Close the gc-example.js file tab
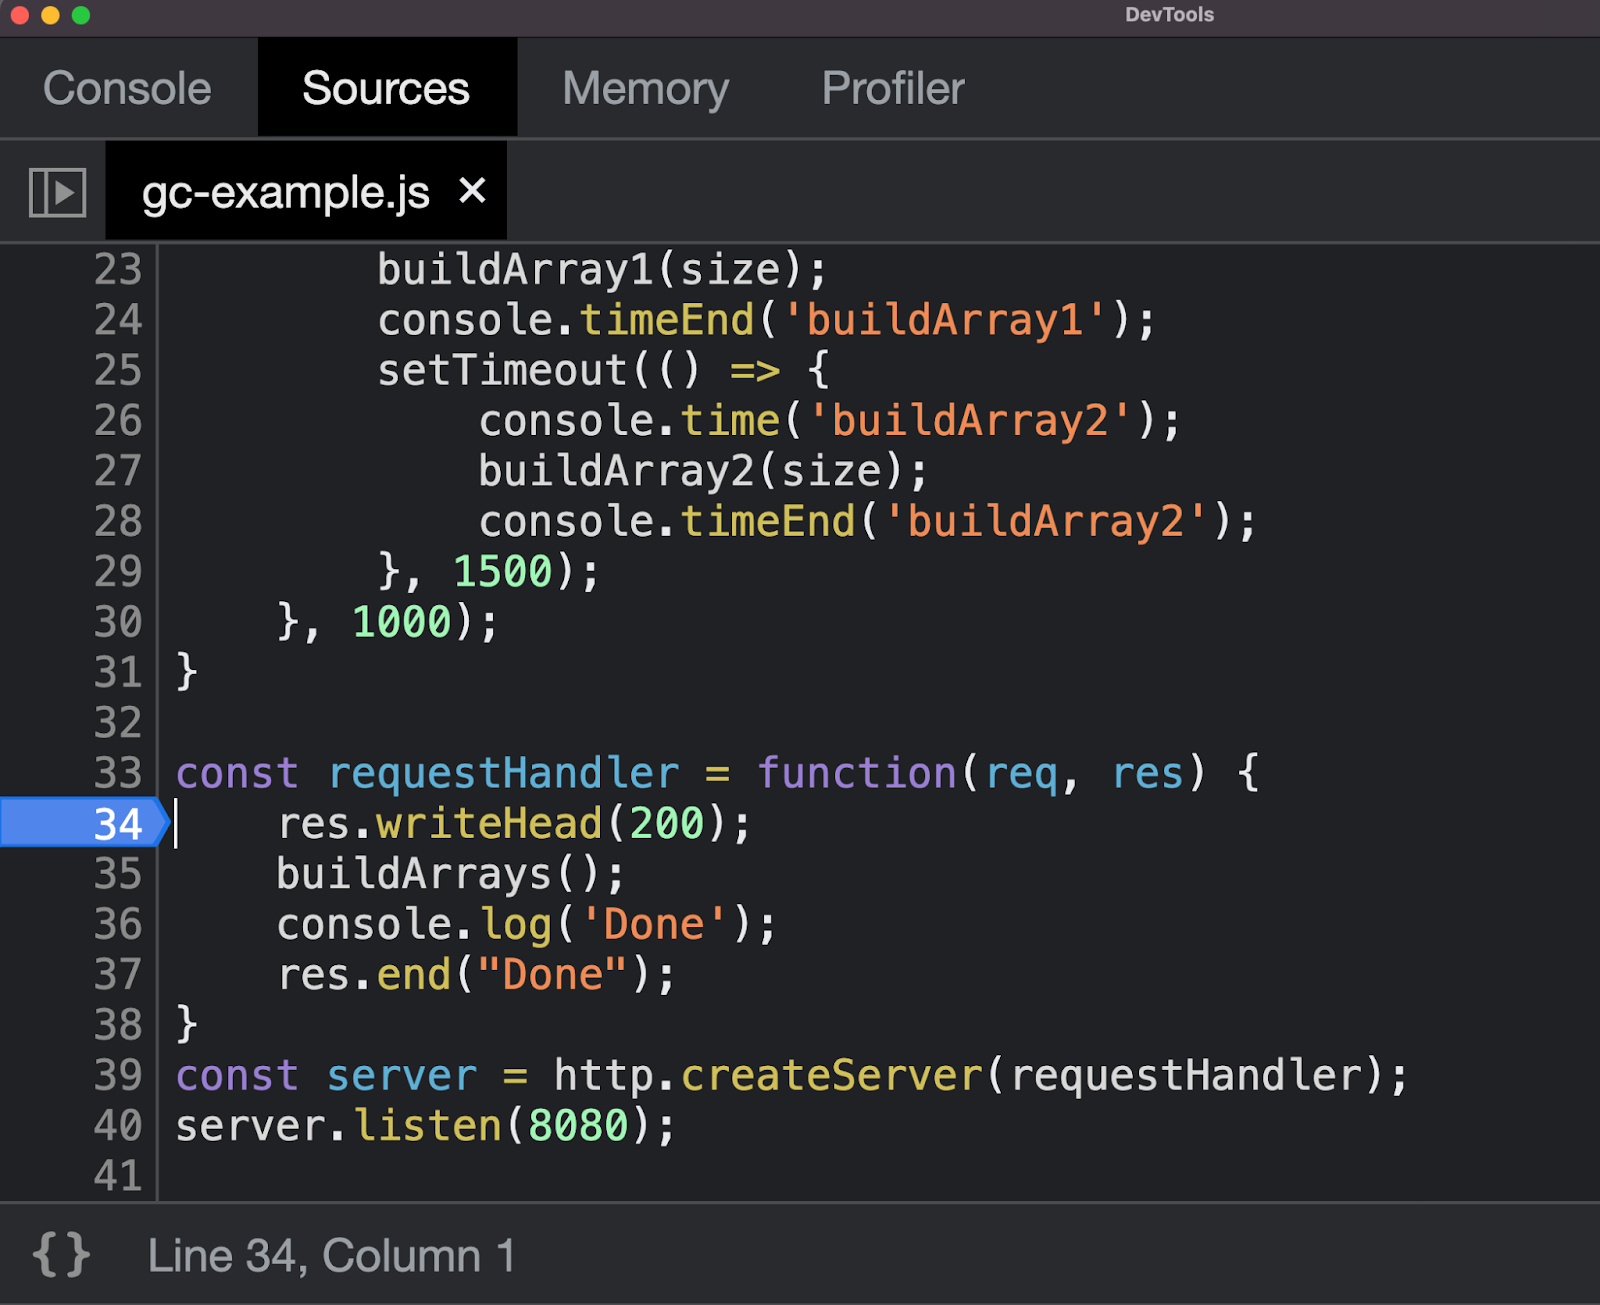This screenshot has width=1600, height=1305. click(x=472, y=190)
